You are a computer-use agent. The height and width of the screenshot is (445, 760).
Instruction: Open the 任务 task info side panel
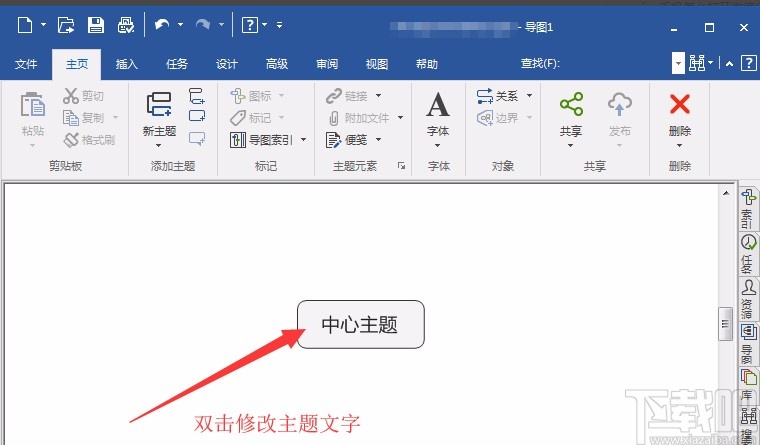tap(748, 255)
